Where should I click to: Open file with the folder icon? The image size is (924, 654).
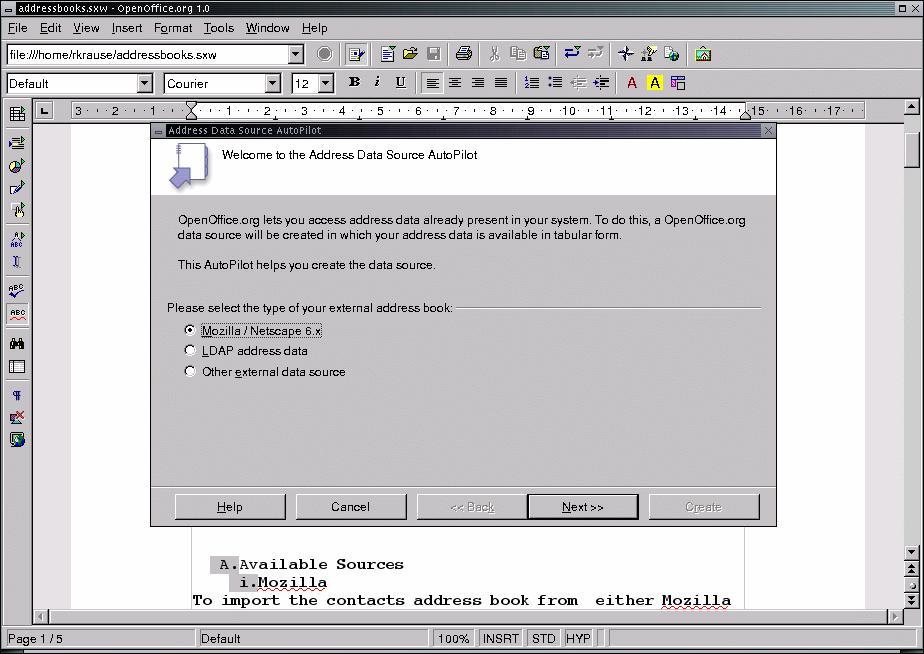(x=410, y=54)
